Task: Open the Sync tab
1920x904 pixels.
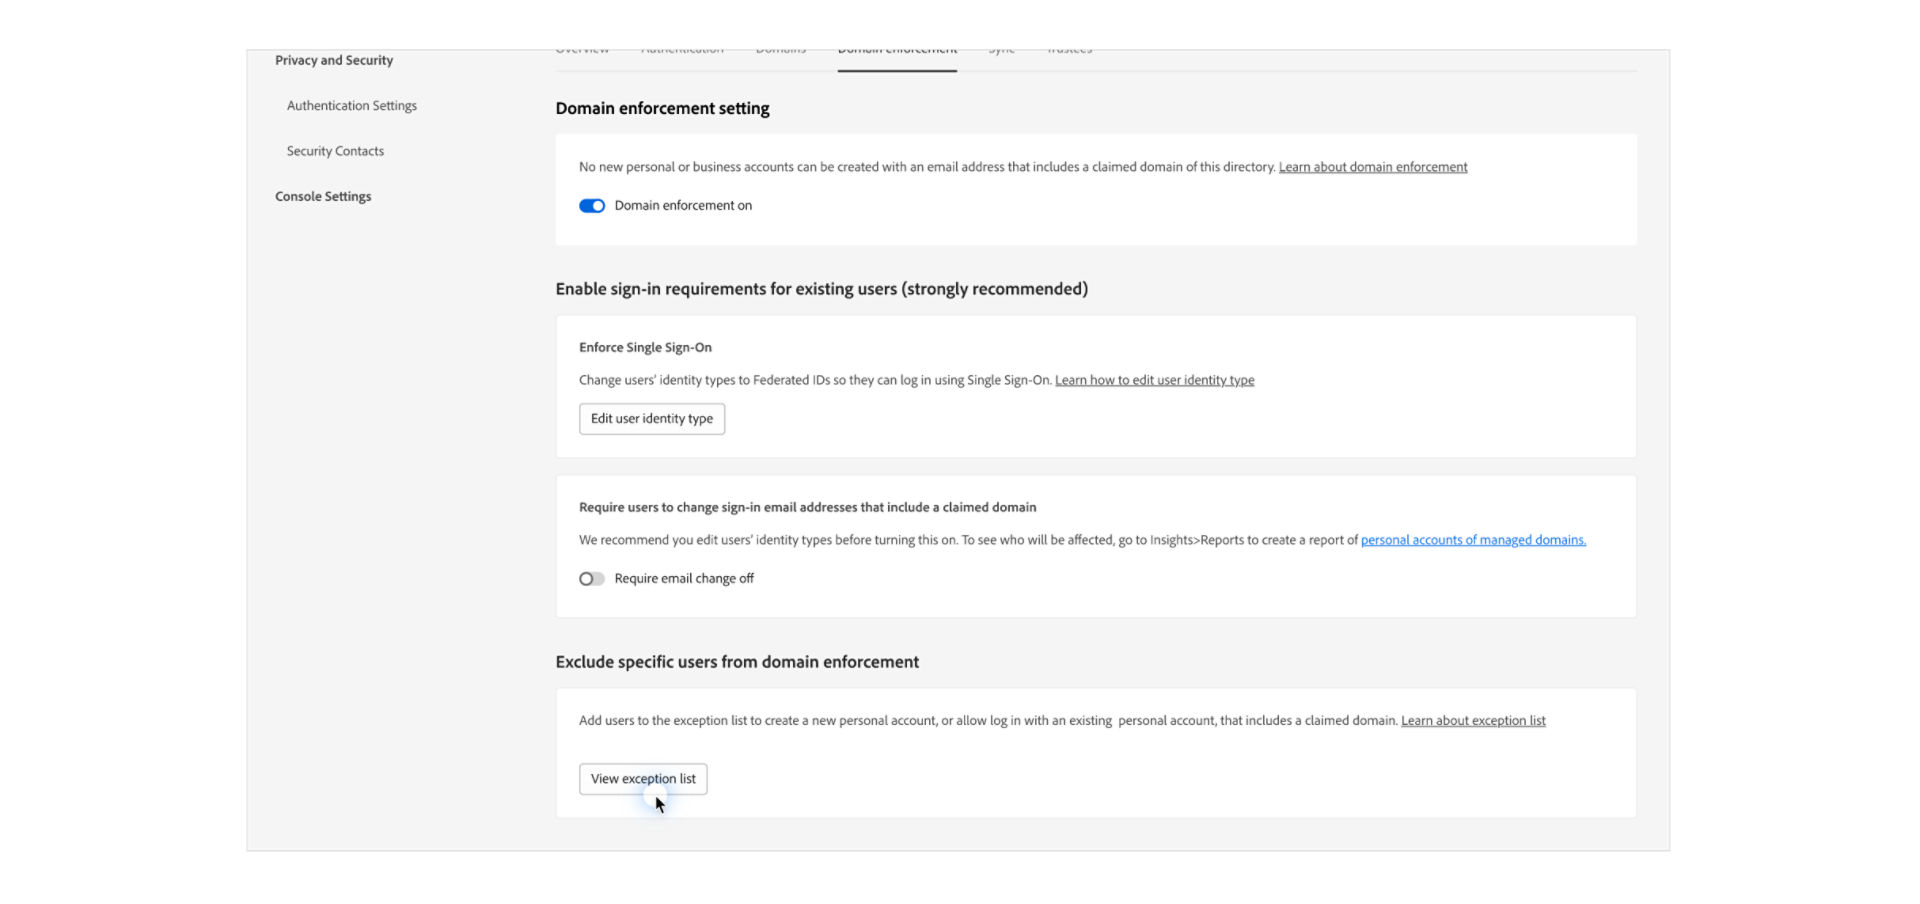Action: pyautogui.click(x=1000, y=47)
